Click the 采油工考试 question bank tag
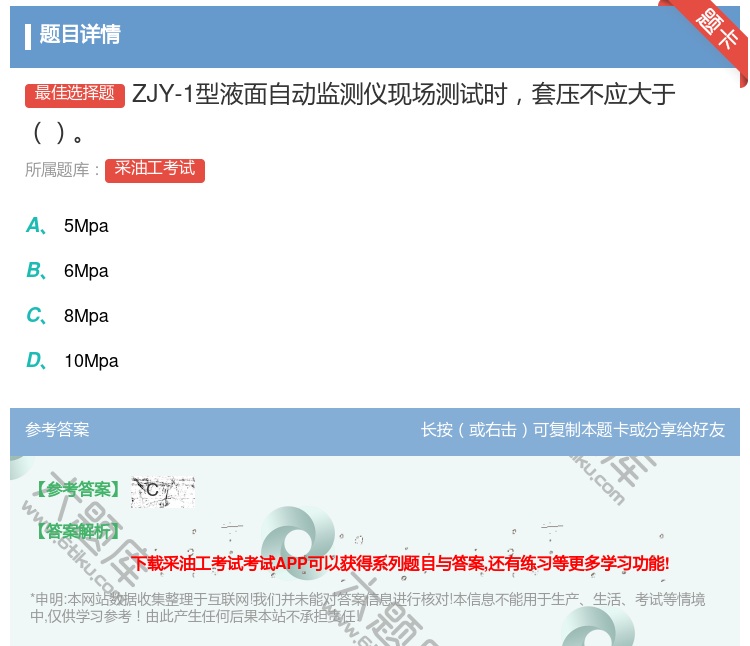The height and width of the screenshot is (646, 750). (154, 170)
